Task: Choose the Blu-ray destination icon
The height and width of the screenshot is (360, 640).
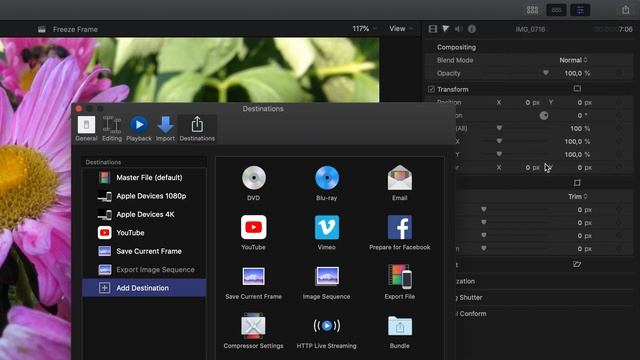Action: coord(327,178)
